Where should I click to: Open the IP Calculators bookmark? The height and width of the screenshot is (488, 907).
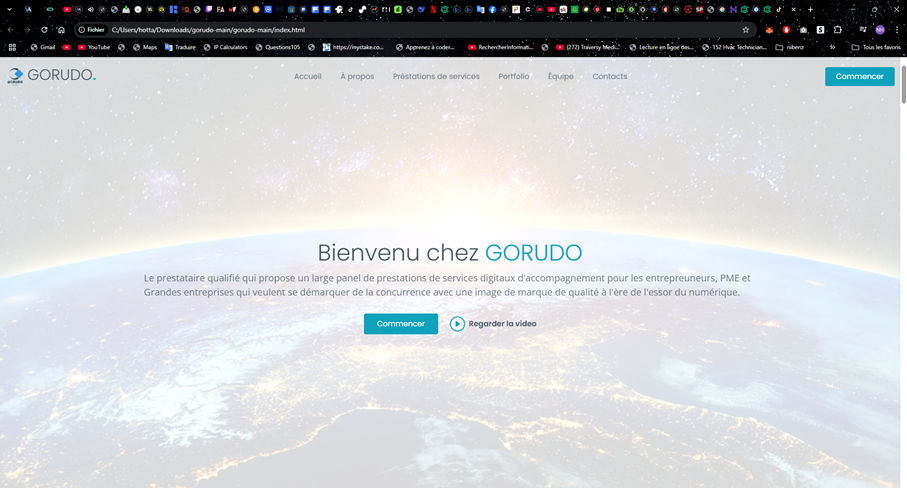coord(225,47)
